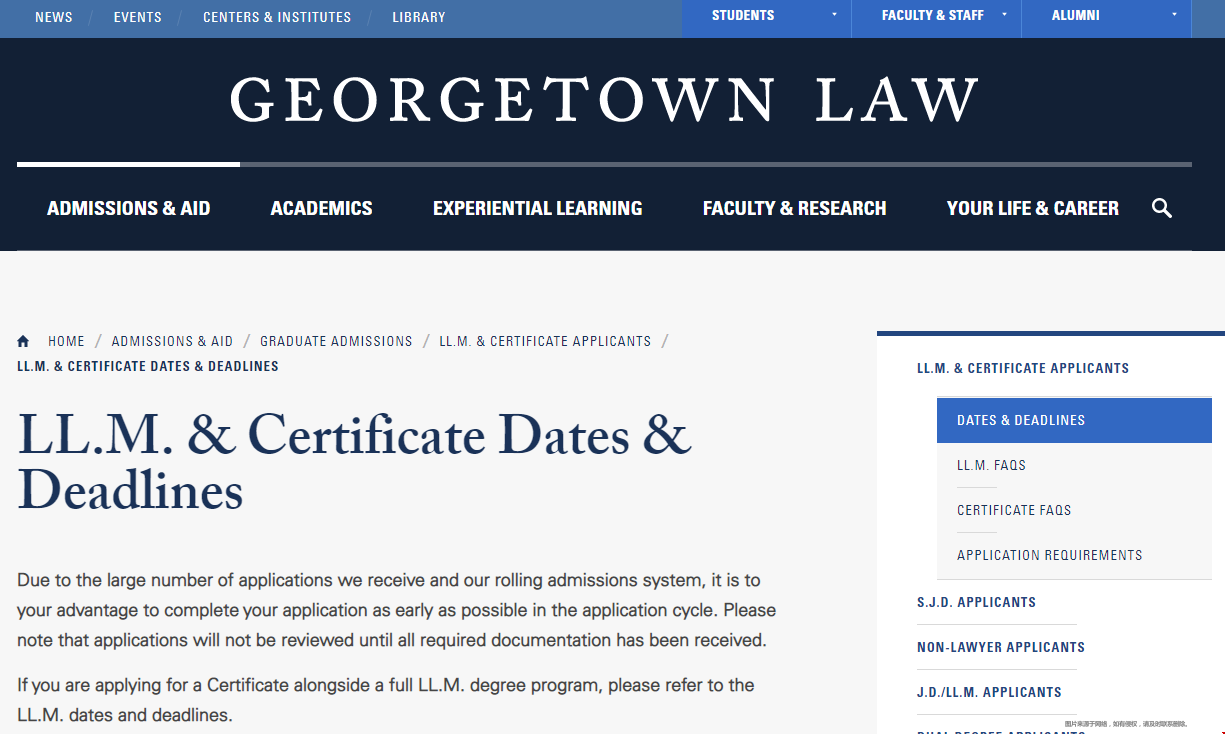Open Centers & Institutes link
Screen dimensions: 1225x734
pos(277,17)
